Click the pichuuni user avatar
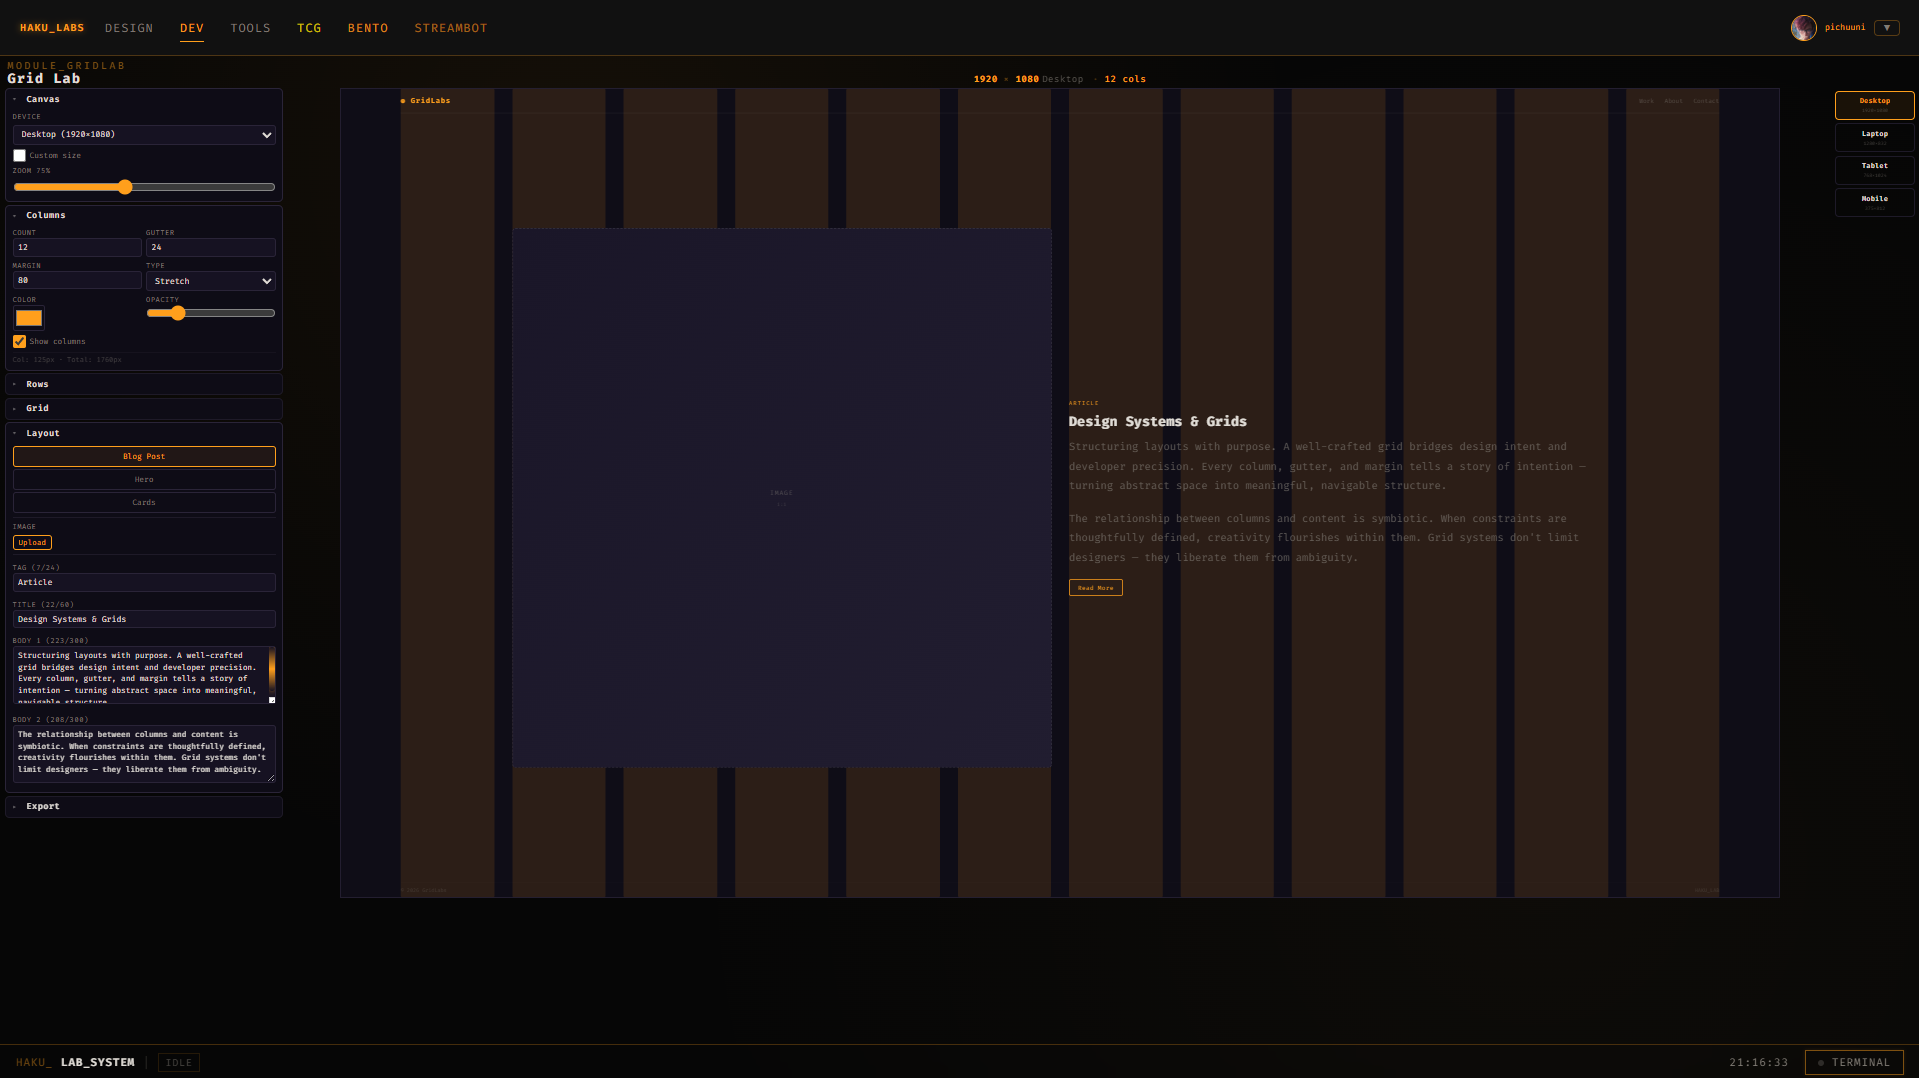This screenshot has width=1919, height=1078. [x=1803, y=28]
